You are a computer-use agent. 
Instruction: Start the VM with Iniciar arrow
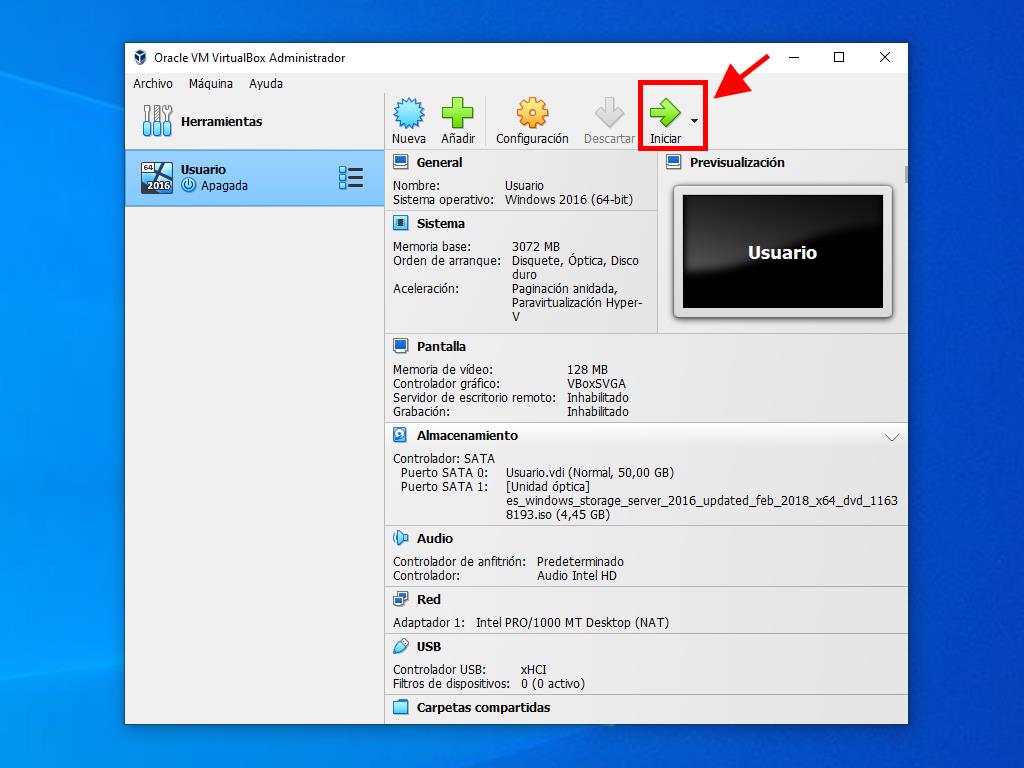pos(665,113)
